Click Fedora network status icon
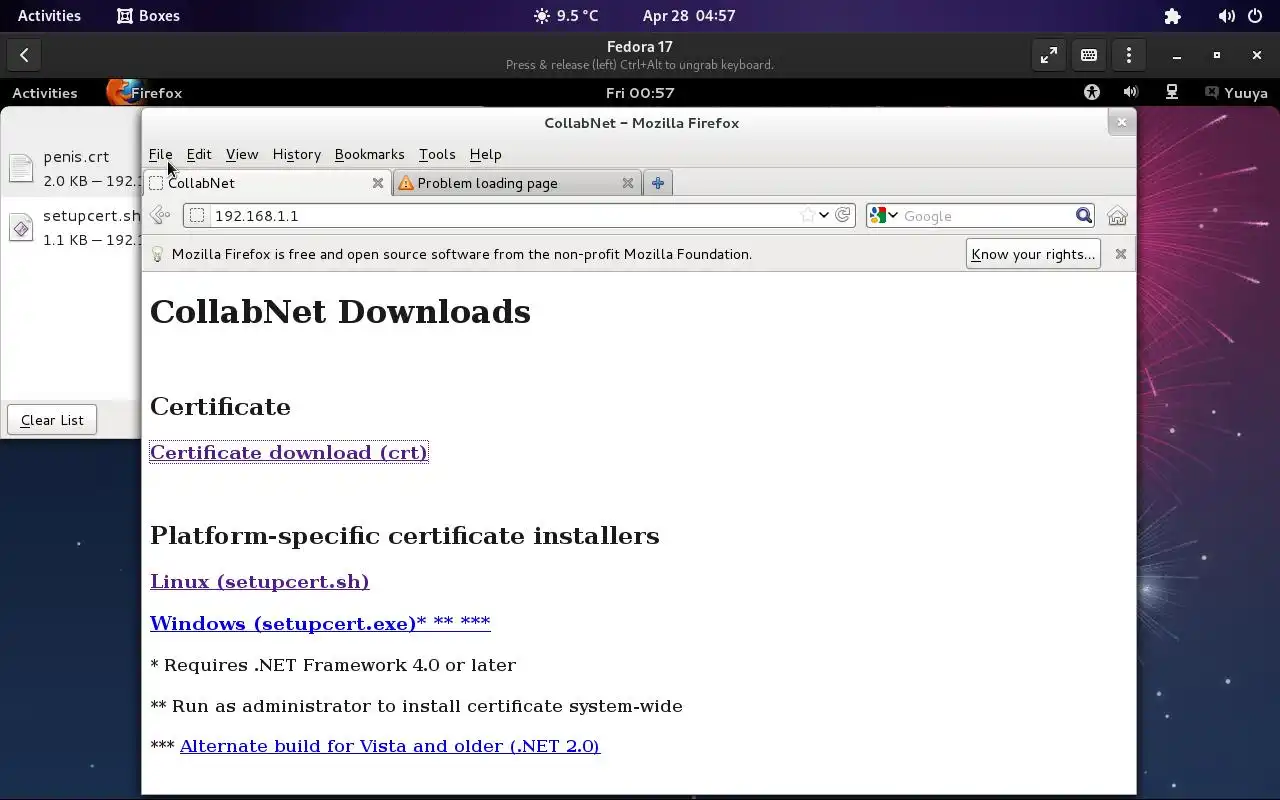This screenshot has width=1280, height=800. (1172, 92)
